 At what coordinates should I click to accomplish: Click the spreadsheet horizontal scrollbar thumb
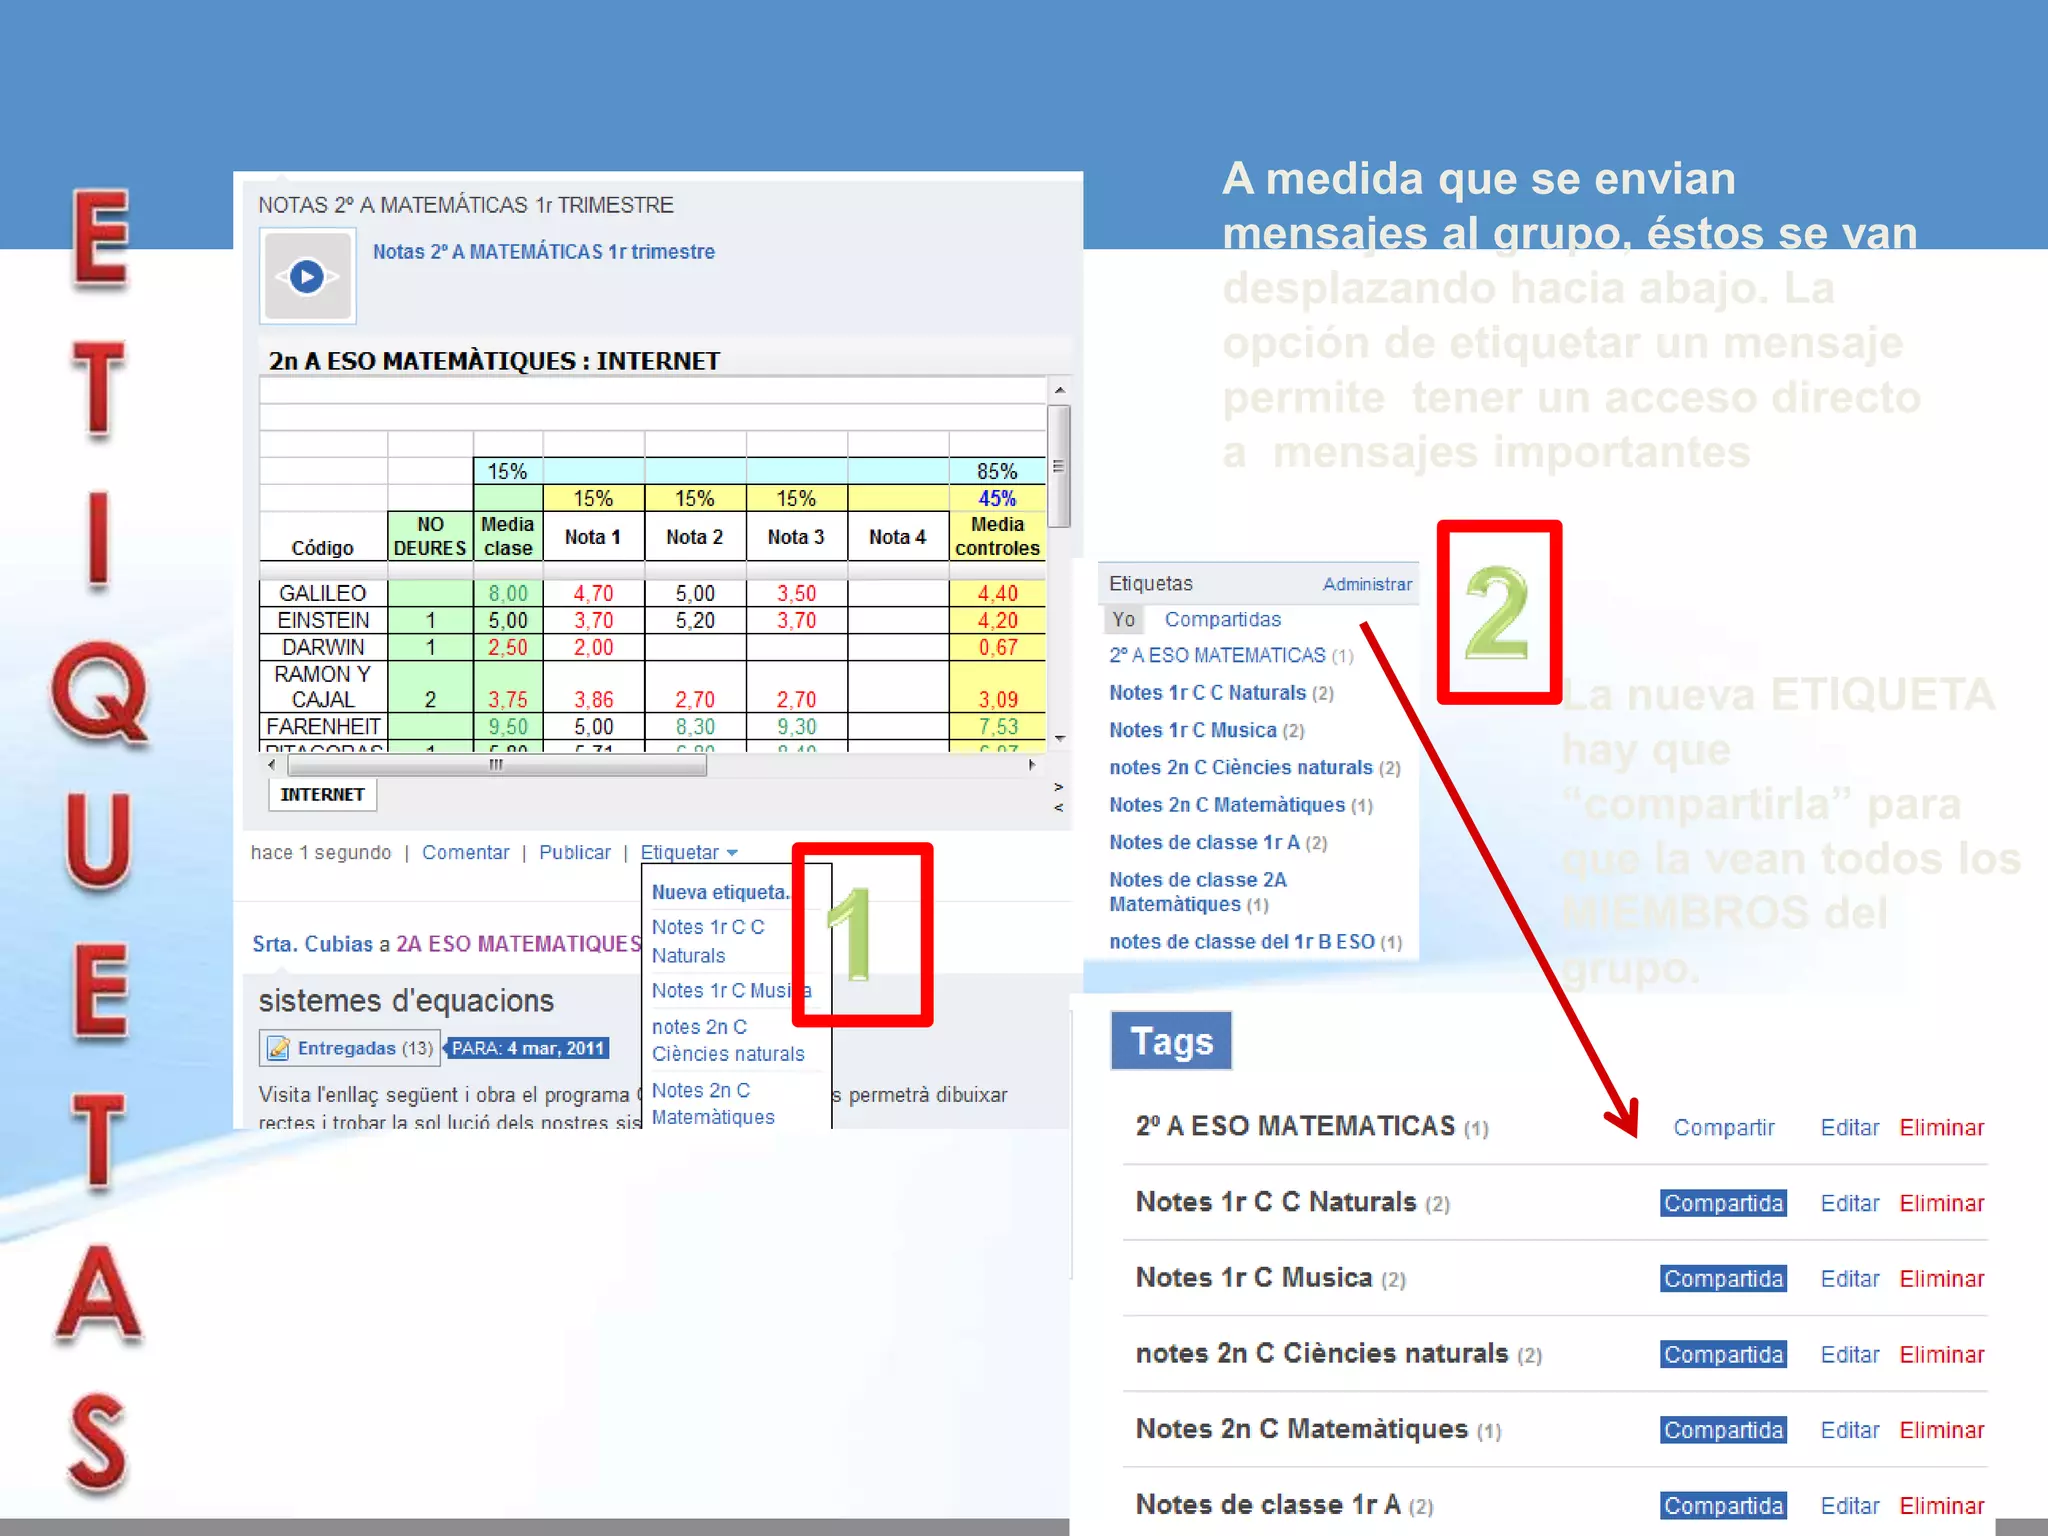497,765
